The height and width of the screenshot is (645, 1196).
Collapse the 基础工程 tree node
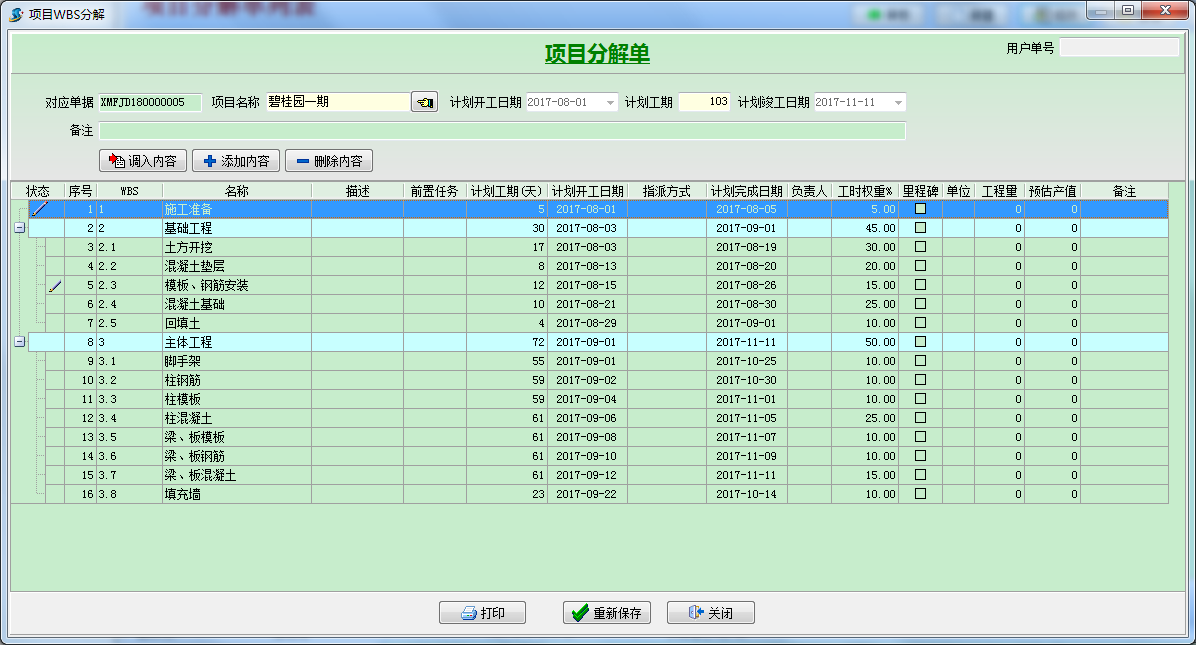tap(20, 227)
